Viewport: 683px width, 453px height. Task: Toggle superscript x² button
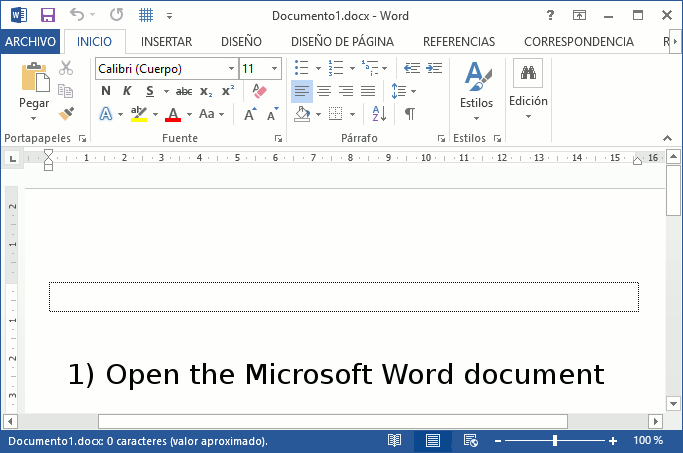click(228, 91)
